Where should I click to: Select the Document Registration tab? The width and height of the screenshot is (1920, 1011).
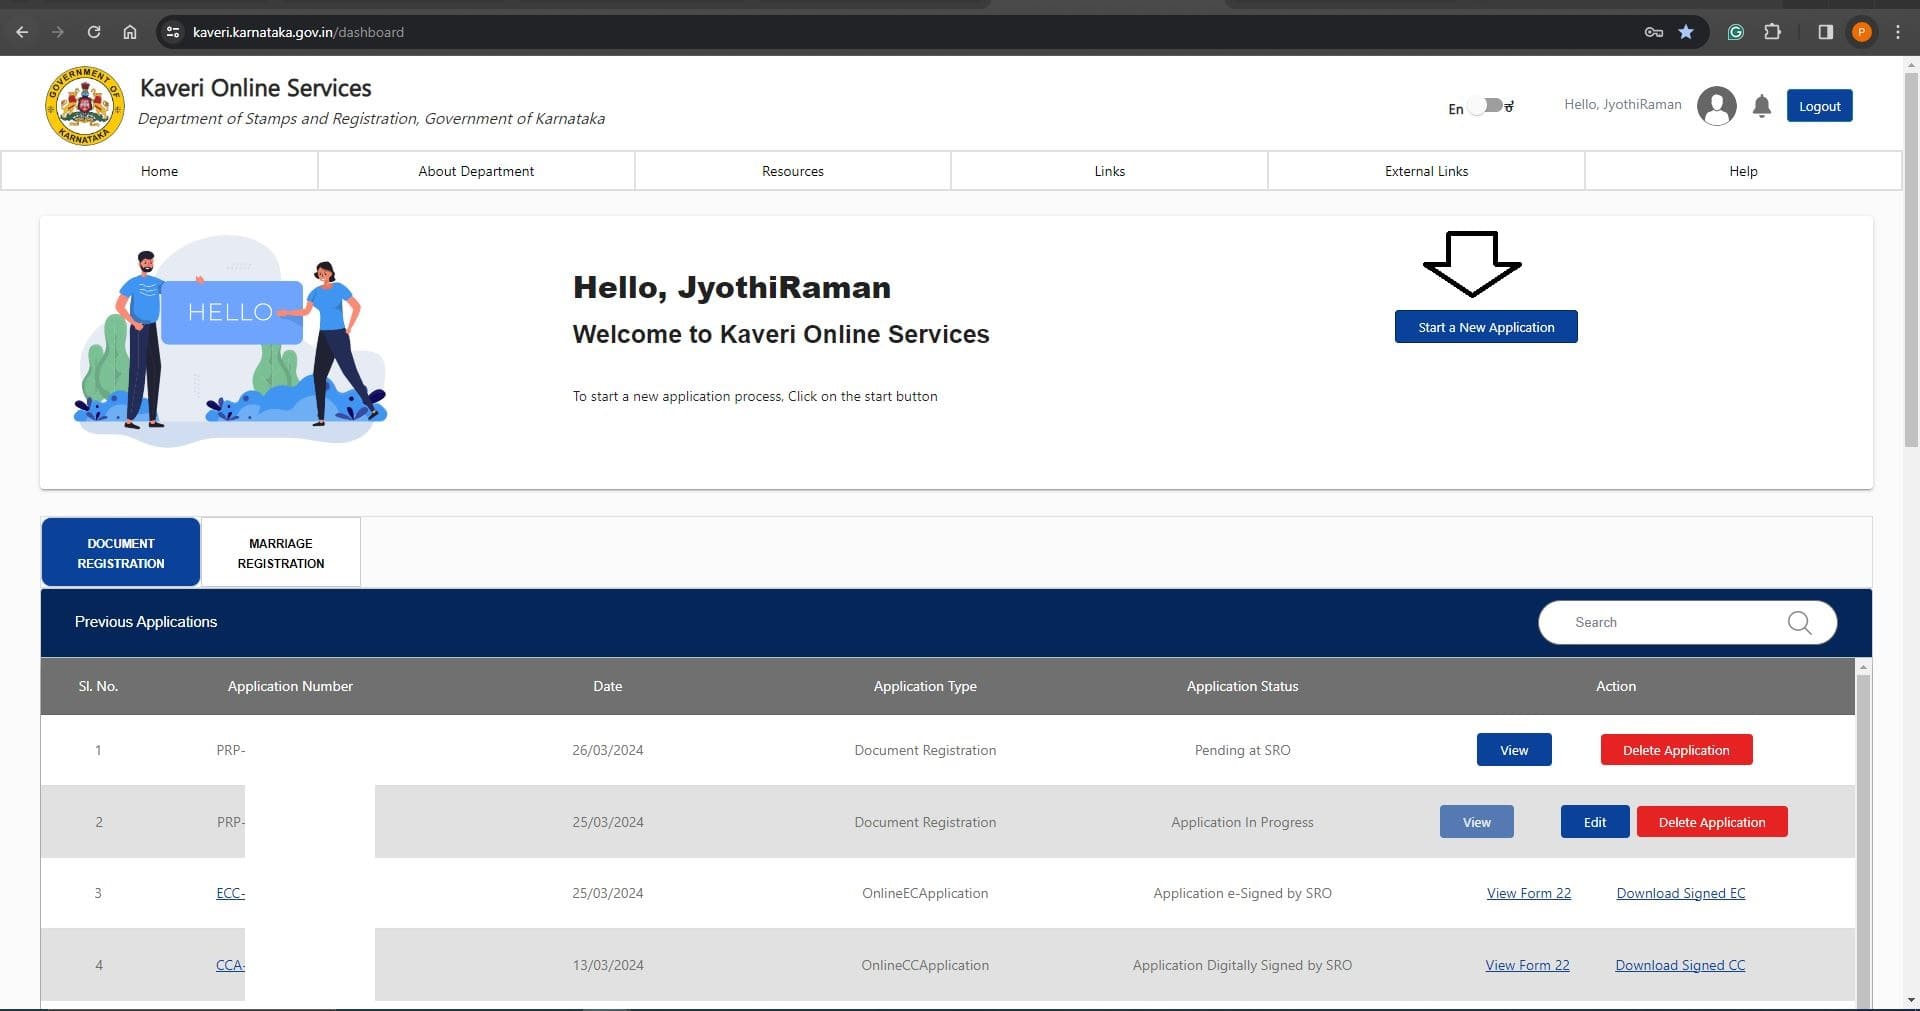[x=121, y=553]
